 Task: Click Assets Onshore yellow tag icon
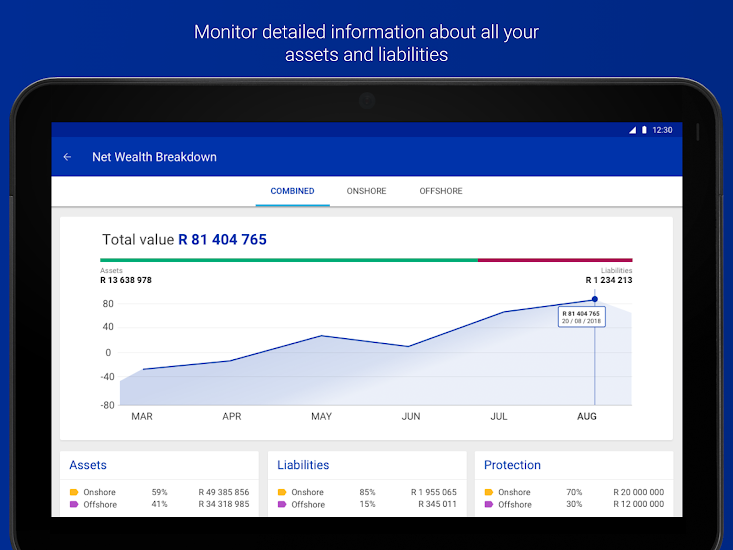coord(74,492)
